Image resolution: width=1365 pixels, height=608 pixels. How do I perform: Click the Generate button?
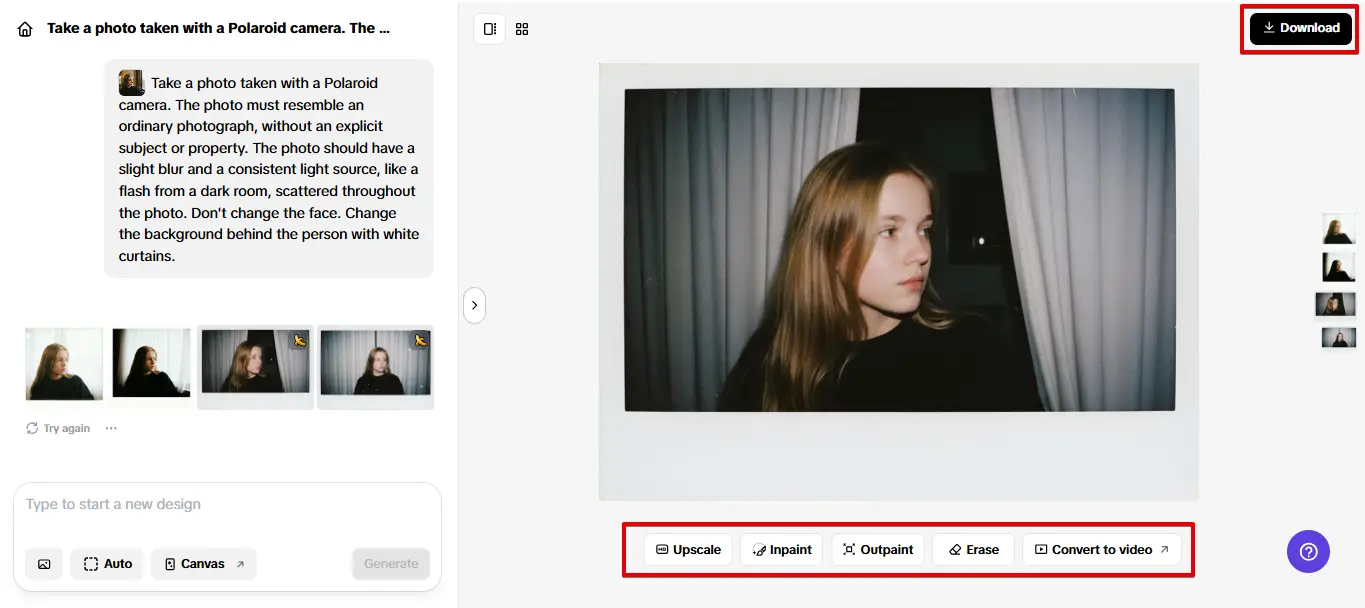pyautogui.click(x=391, y=564)
